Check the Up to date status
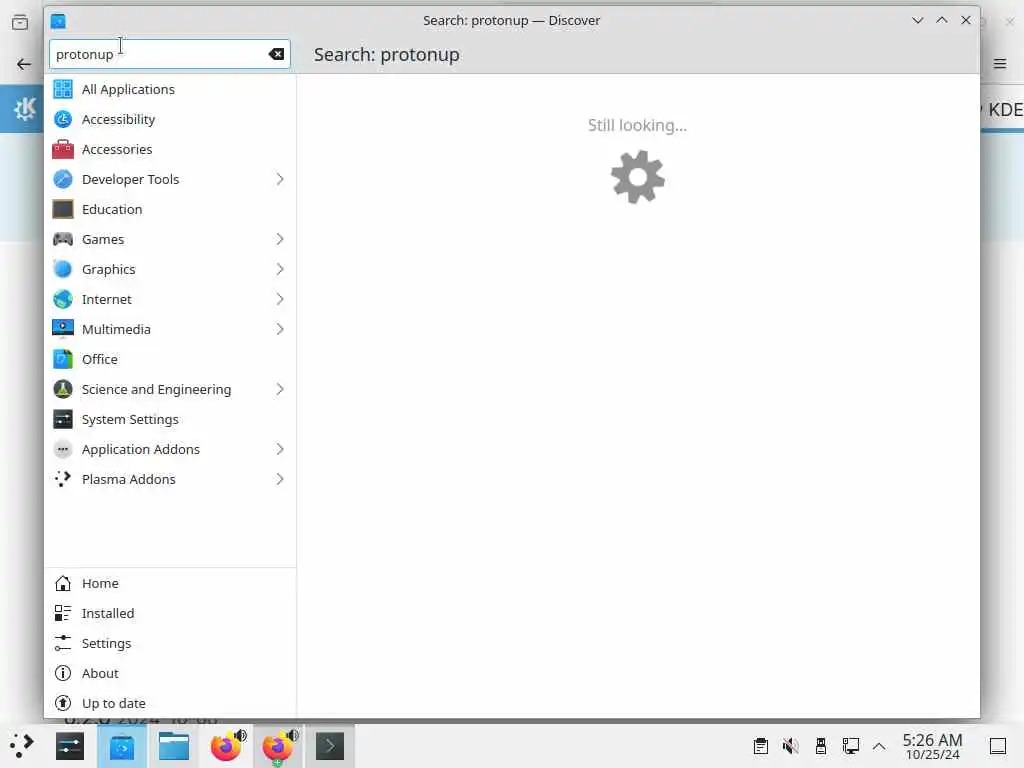The width and height of the screenshot is (1024, 768). coord(170,704)
